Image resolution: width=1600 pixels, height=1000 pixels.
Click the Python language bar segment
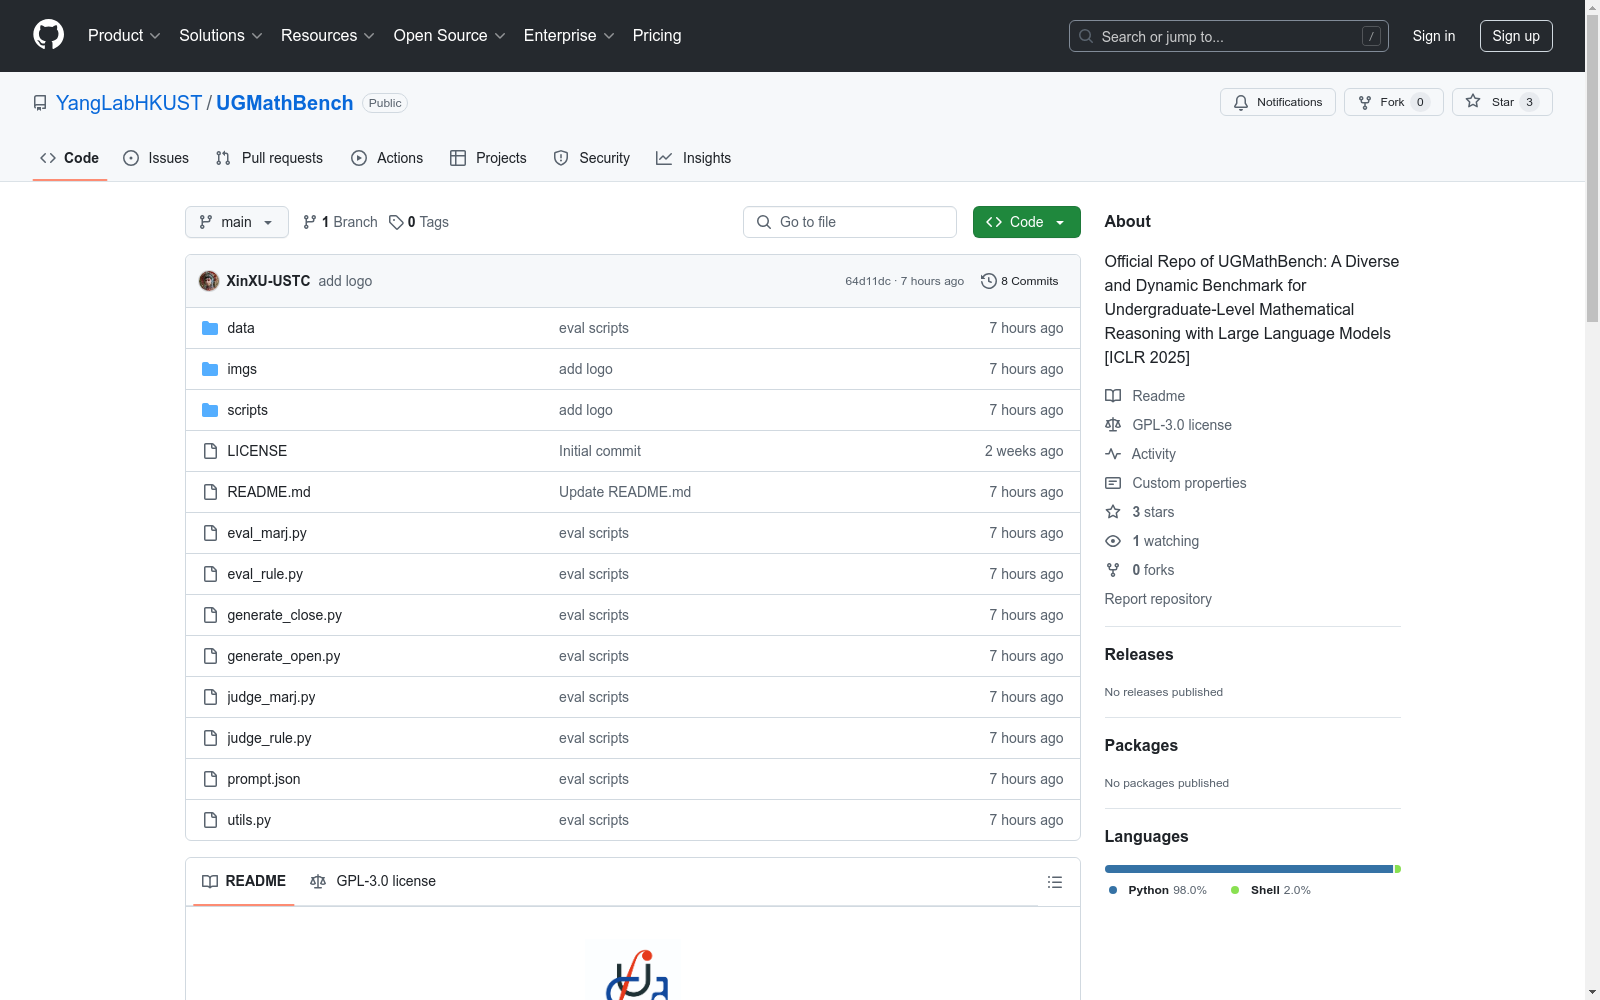point(1249,869)
